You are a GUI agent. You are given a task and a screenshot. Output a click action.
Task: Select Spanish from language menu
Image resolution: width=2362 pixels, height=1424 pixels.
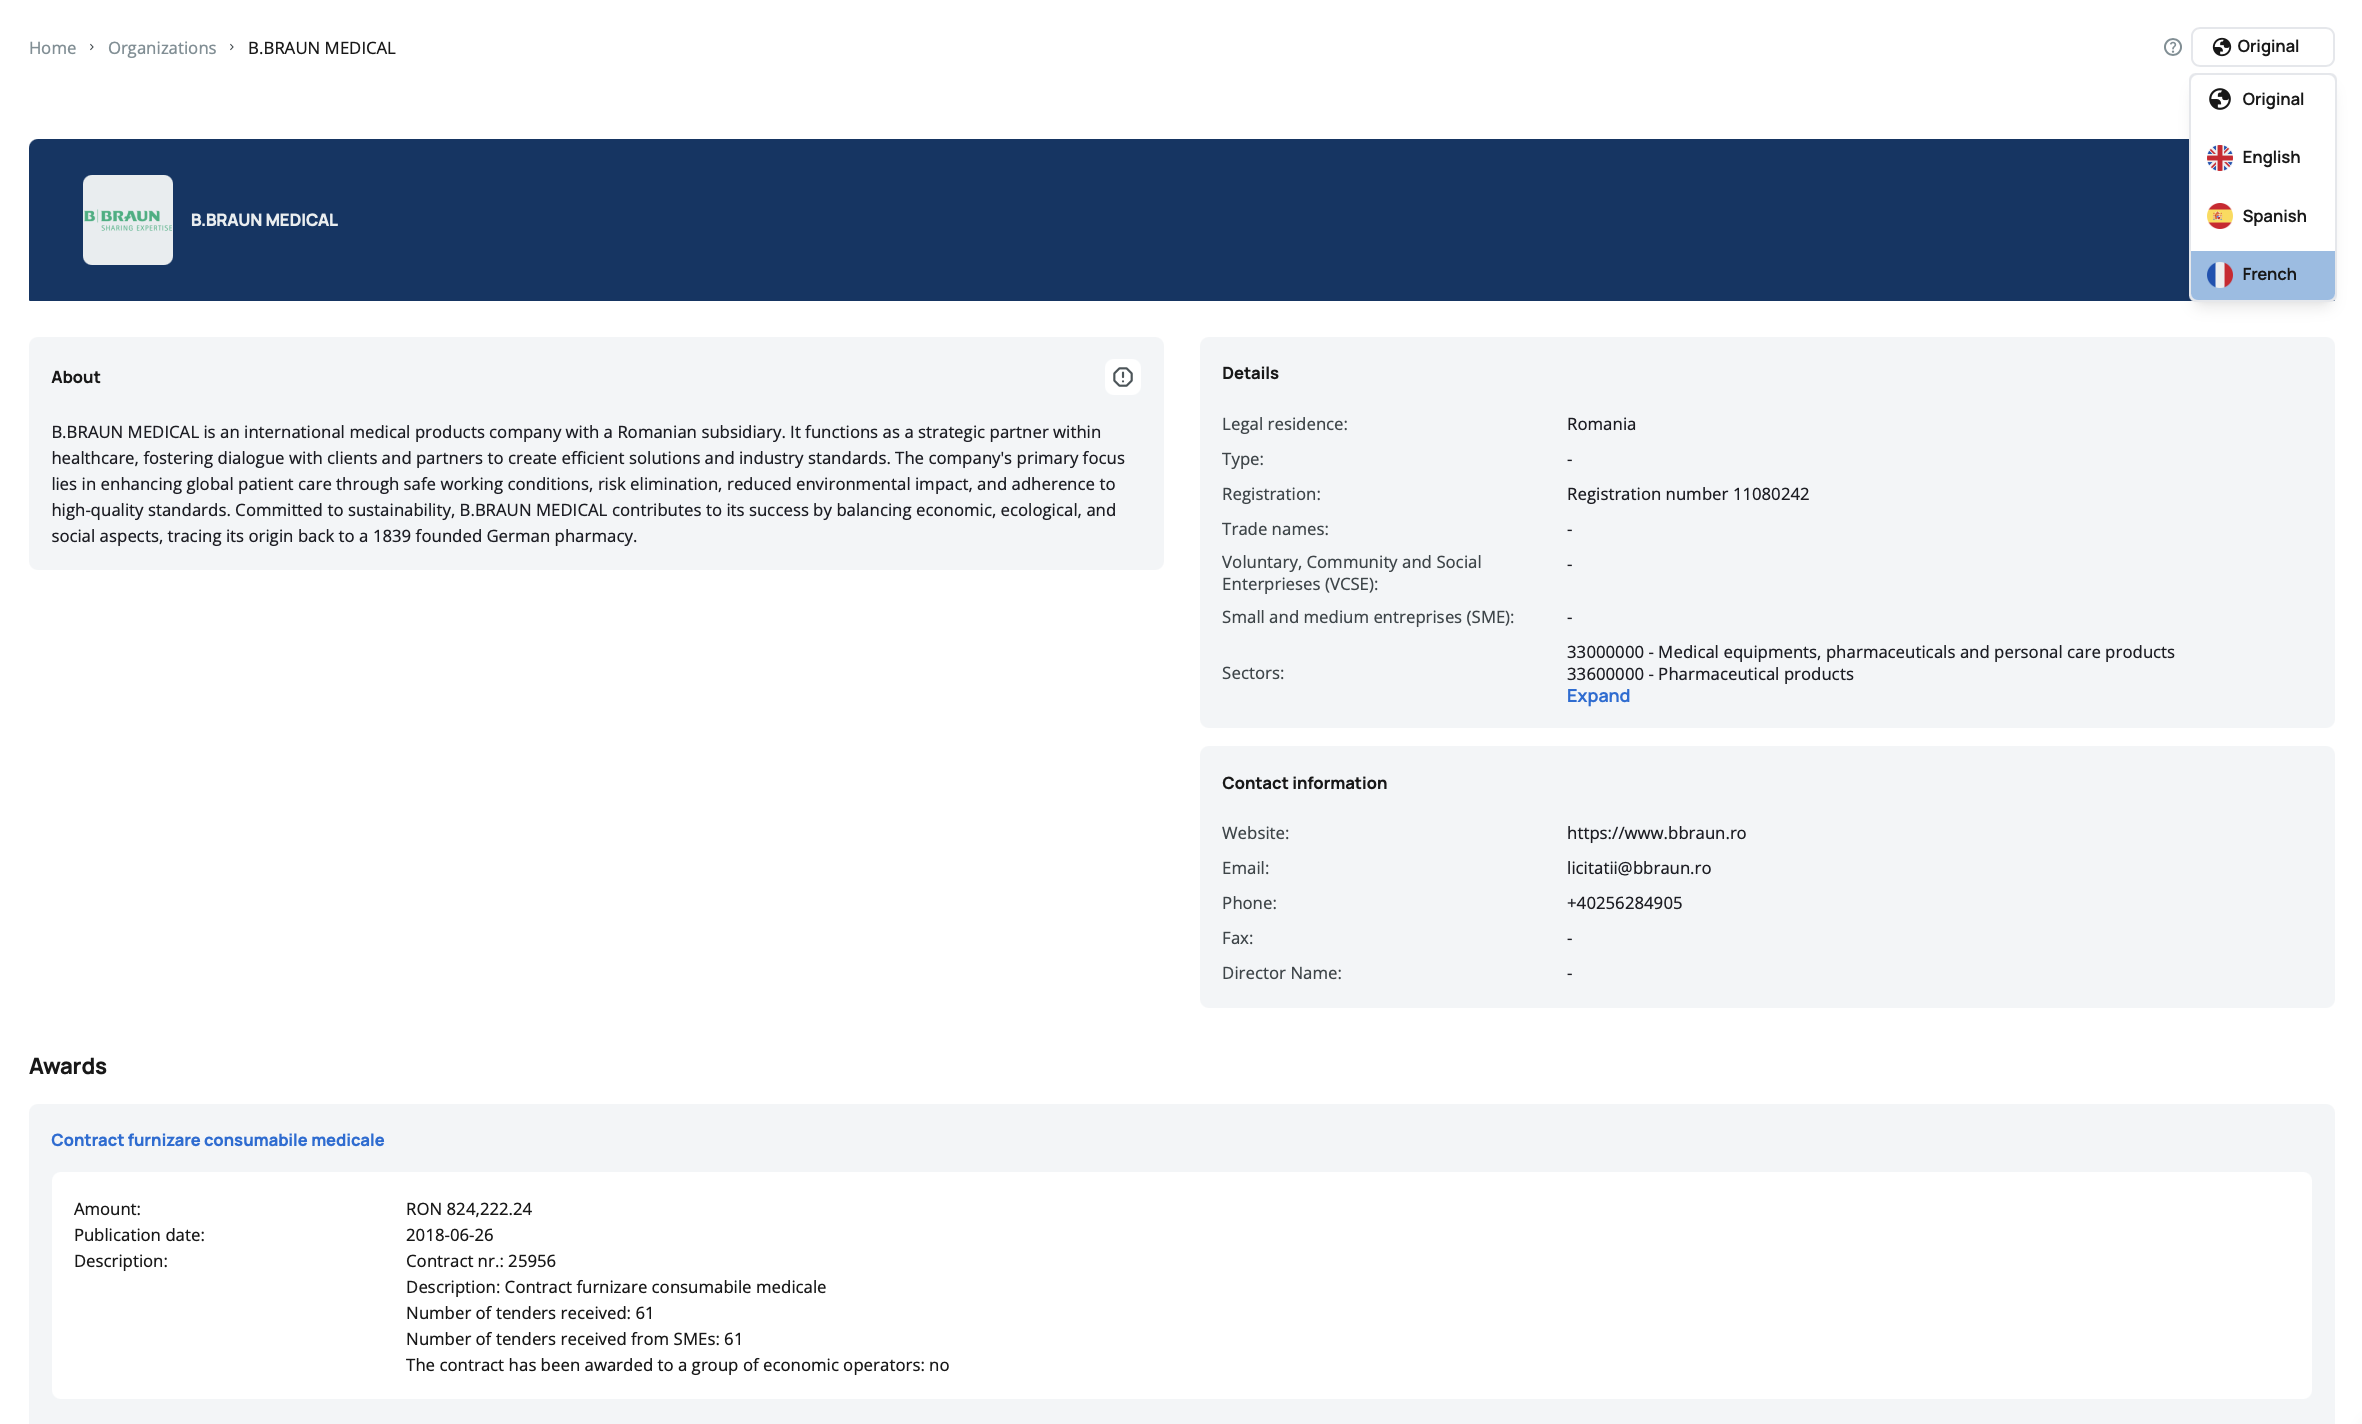[2274, 216]
